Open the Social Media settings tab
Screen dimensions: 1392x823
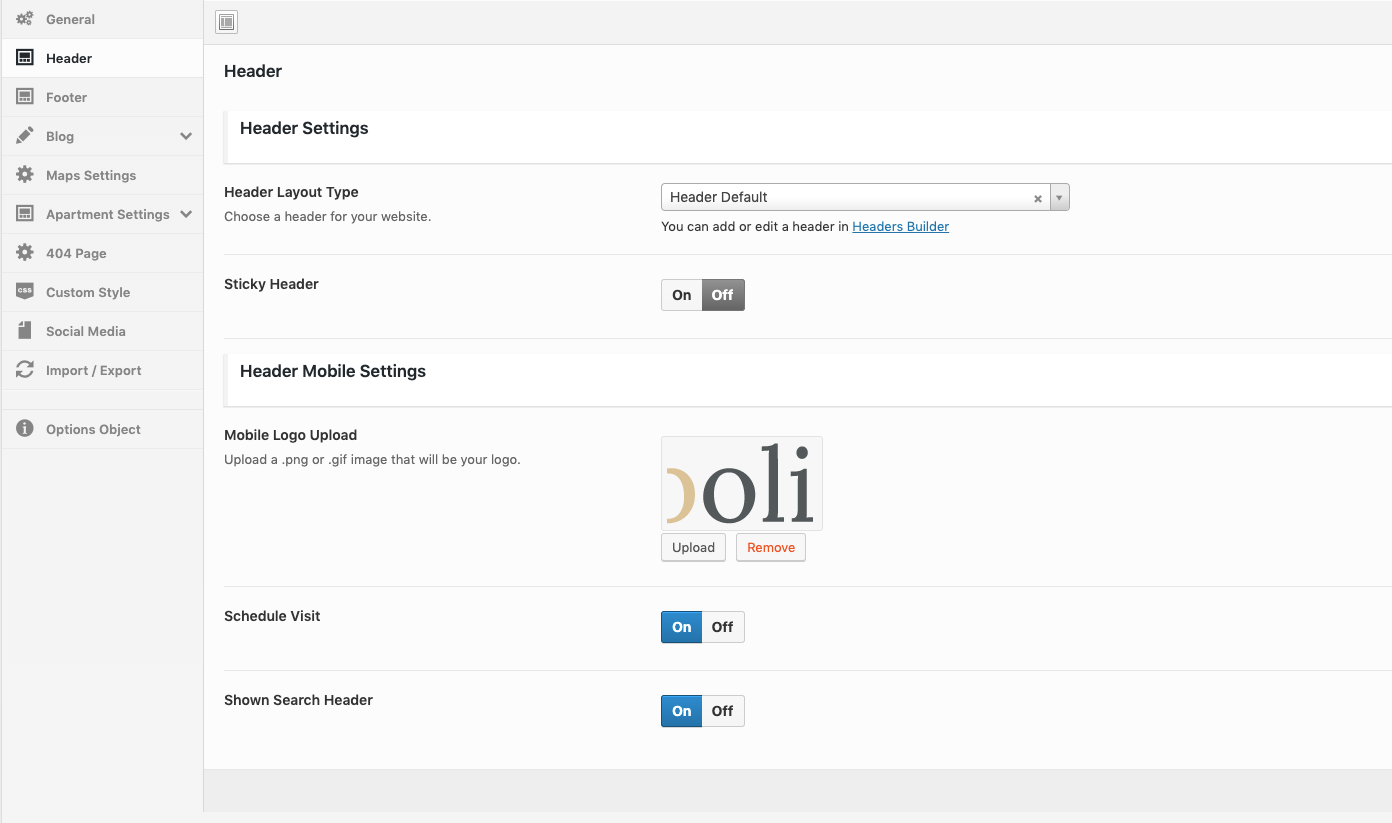pos(85,331)
